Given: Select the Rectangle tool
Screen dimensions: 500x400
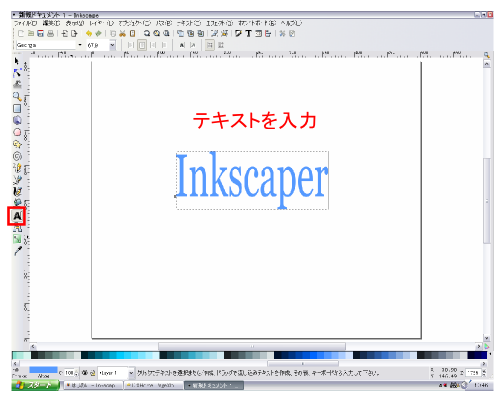Looking at the screenshot, I should 17,109.
